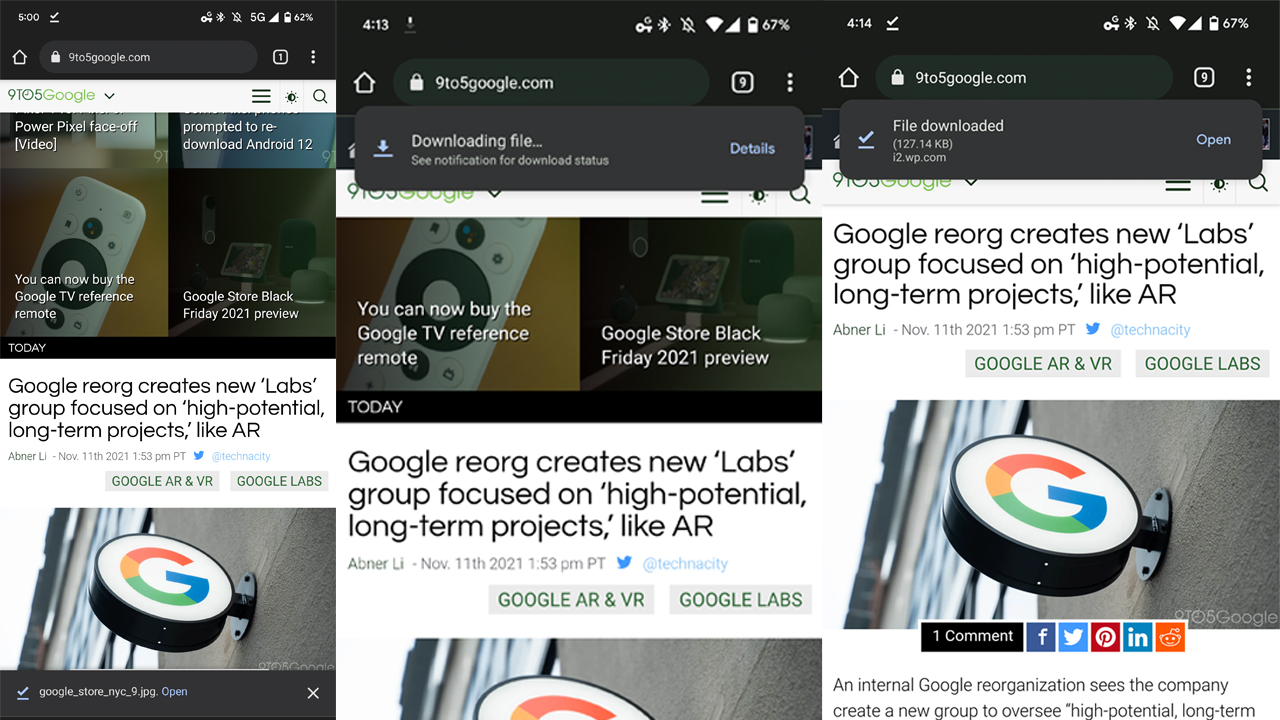This screenshot has height=720, width=1280.
Task: Share the article via the Facebook icon
Action: point(1040,637)
